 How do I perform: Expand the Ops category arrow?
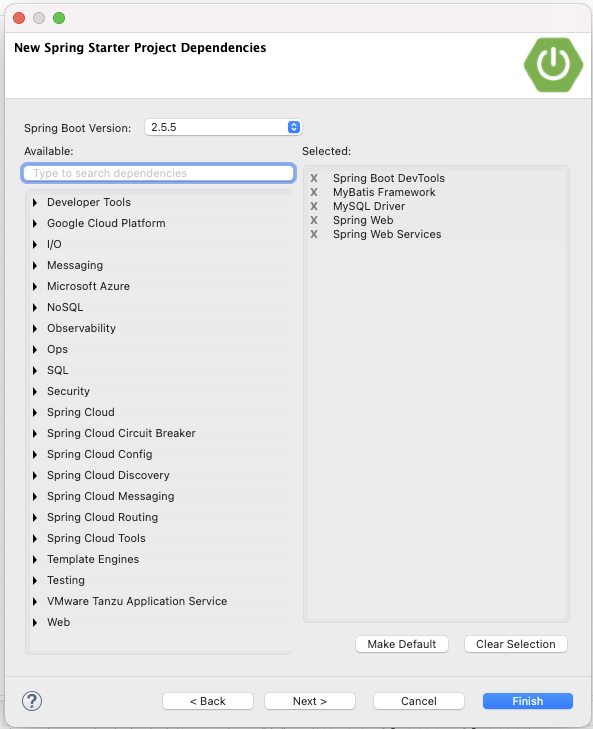tap(35, 349)
